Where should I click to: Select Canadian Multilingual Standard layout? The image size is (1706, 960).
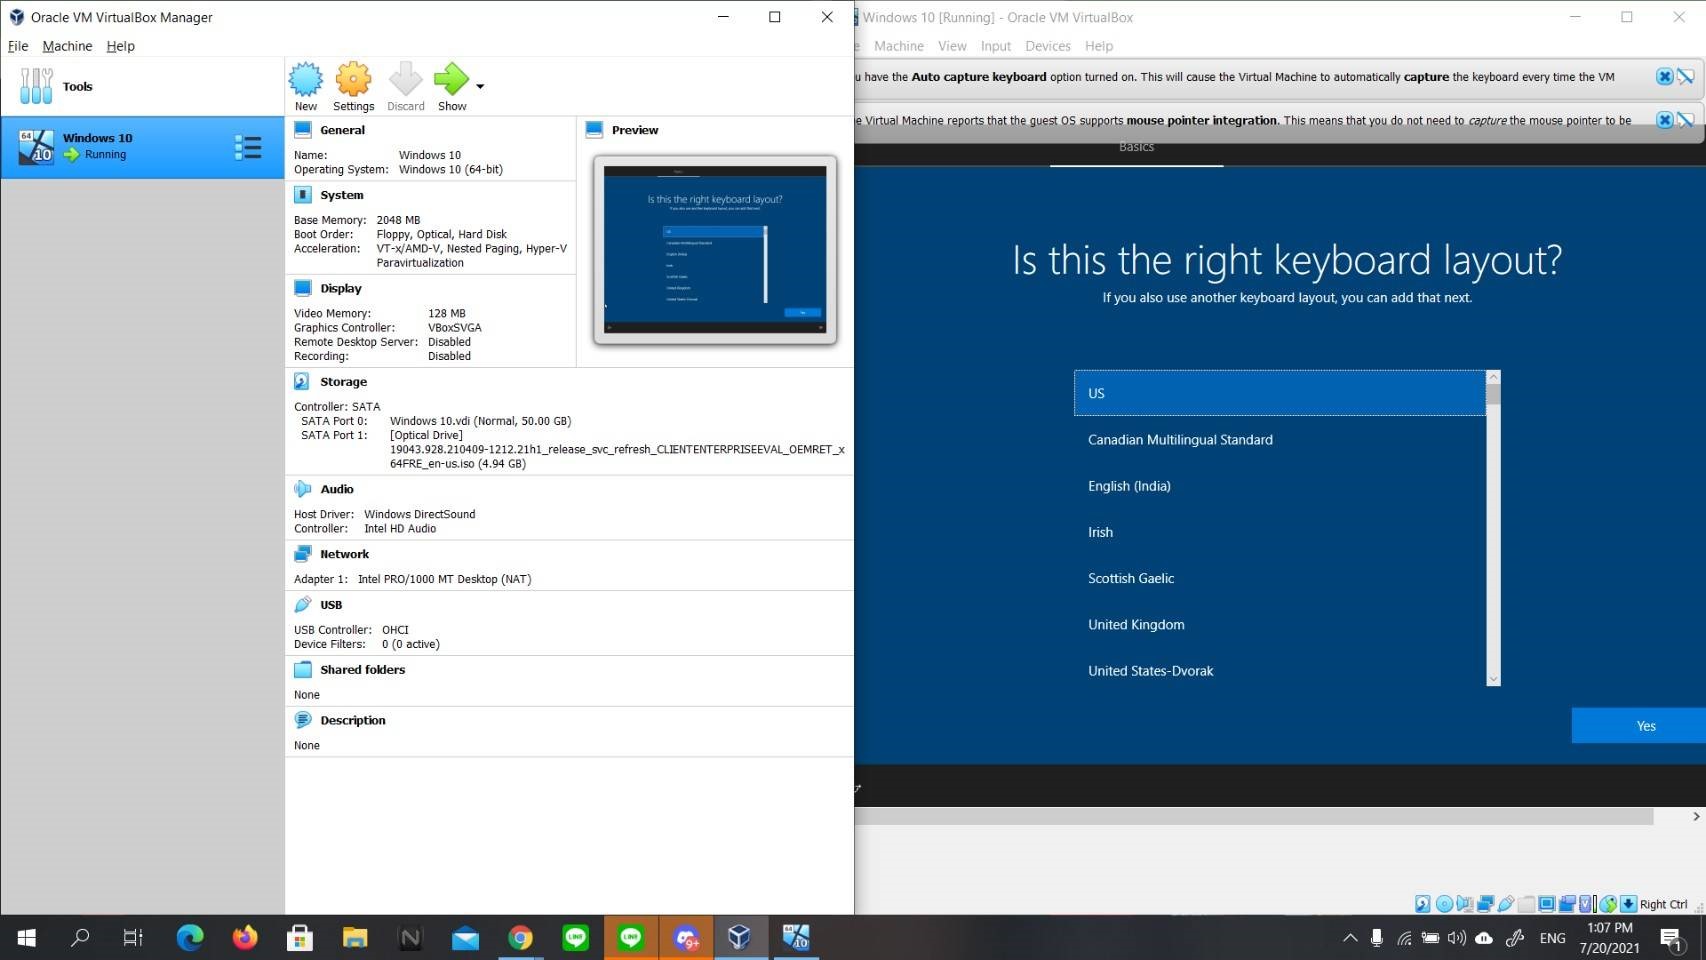tap(1280, 440)
